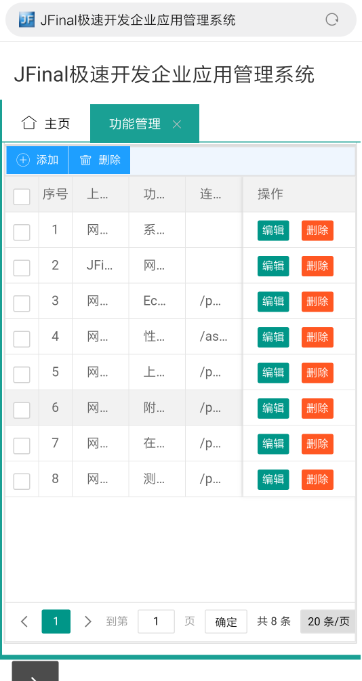Screen dimensions: 362x681
Task: Expand sidebar with bottom arrow button
Action: pos(35,671)
